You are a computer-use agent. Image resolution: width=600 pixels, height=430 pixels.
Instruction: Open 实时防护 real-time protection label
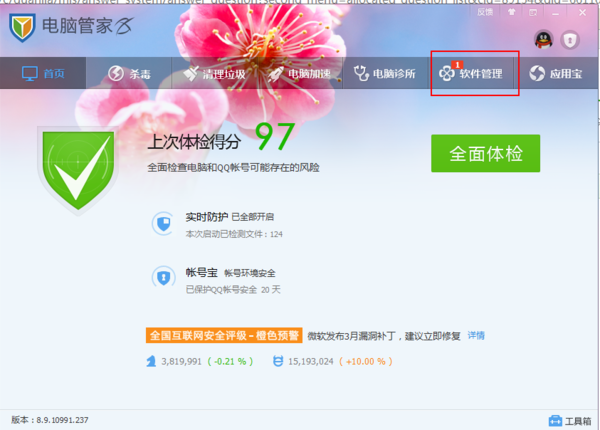pos(207,217)
